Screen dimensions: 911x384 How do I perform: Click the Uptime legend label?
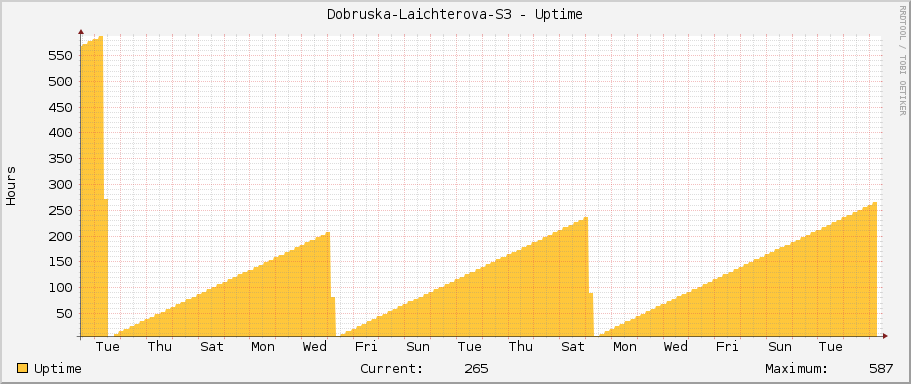58,369
